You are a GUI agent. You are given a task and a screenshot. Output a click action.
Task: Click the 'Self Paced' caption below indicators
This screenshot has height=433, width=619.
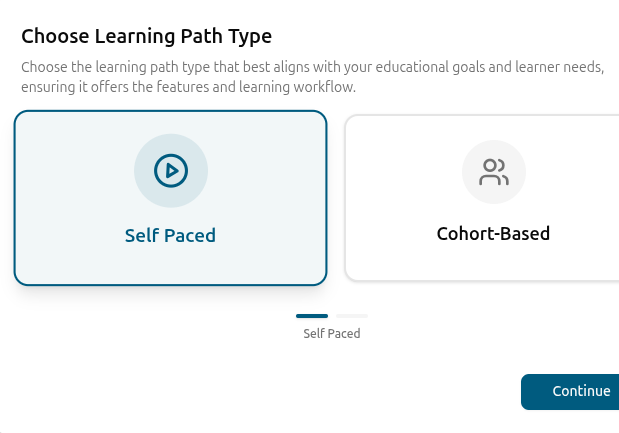point(332,334)
